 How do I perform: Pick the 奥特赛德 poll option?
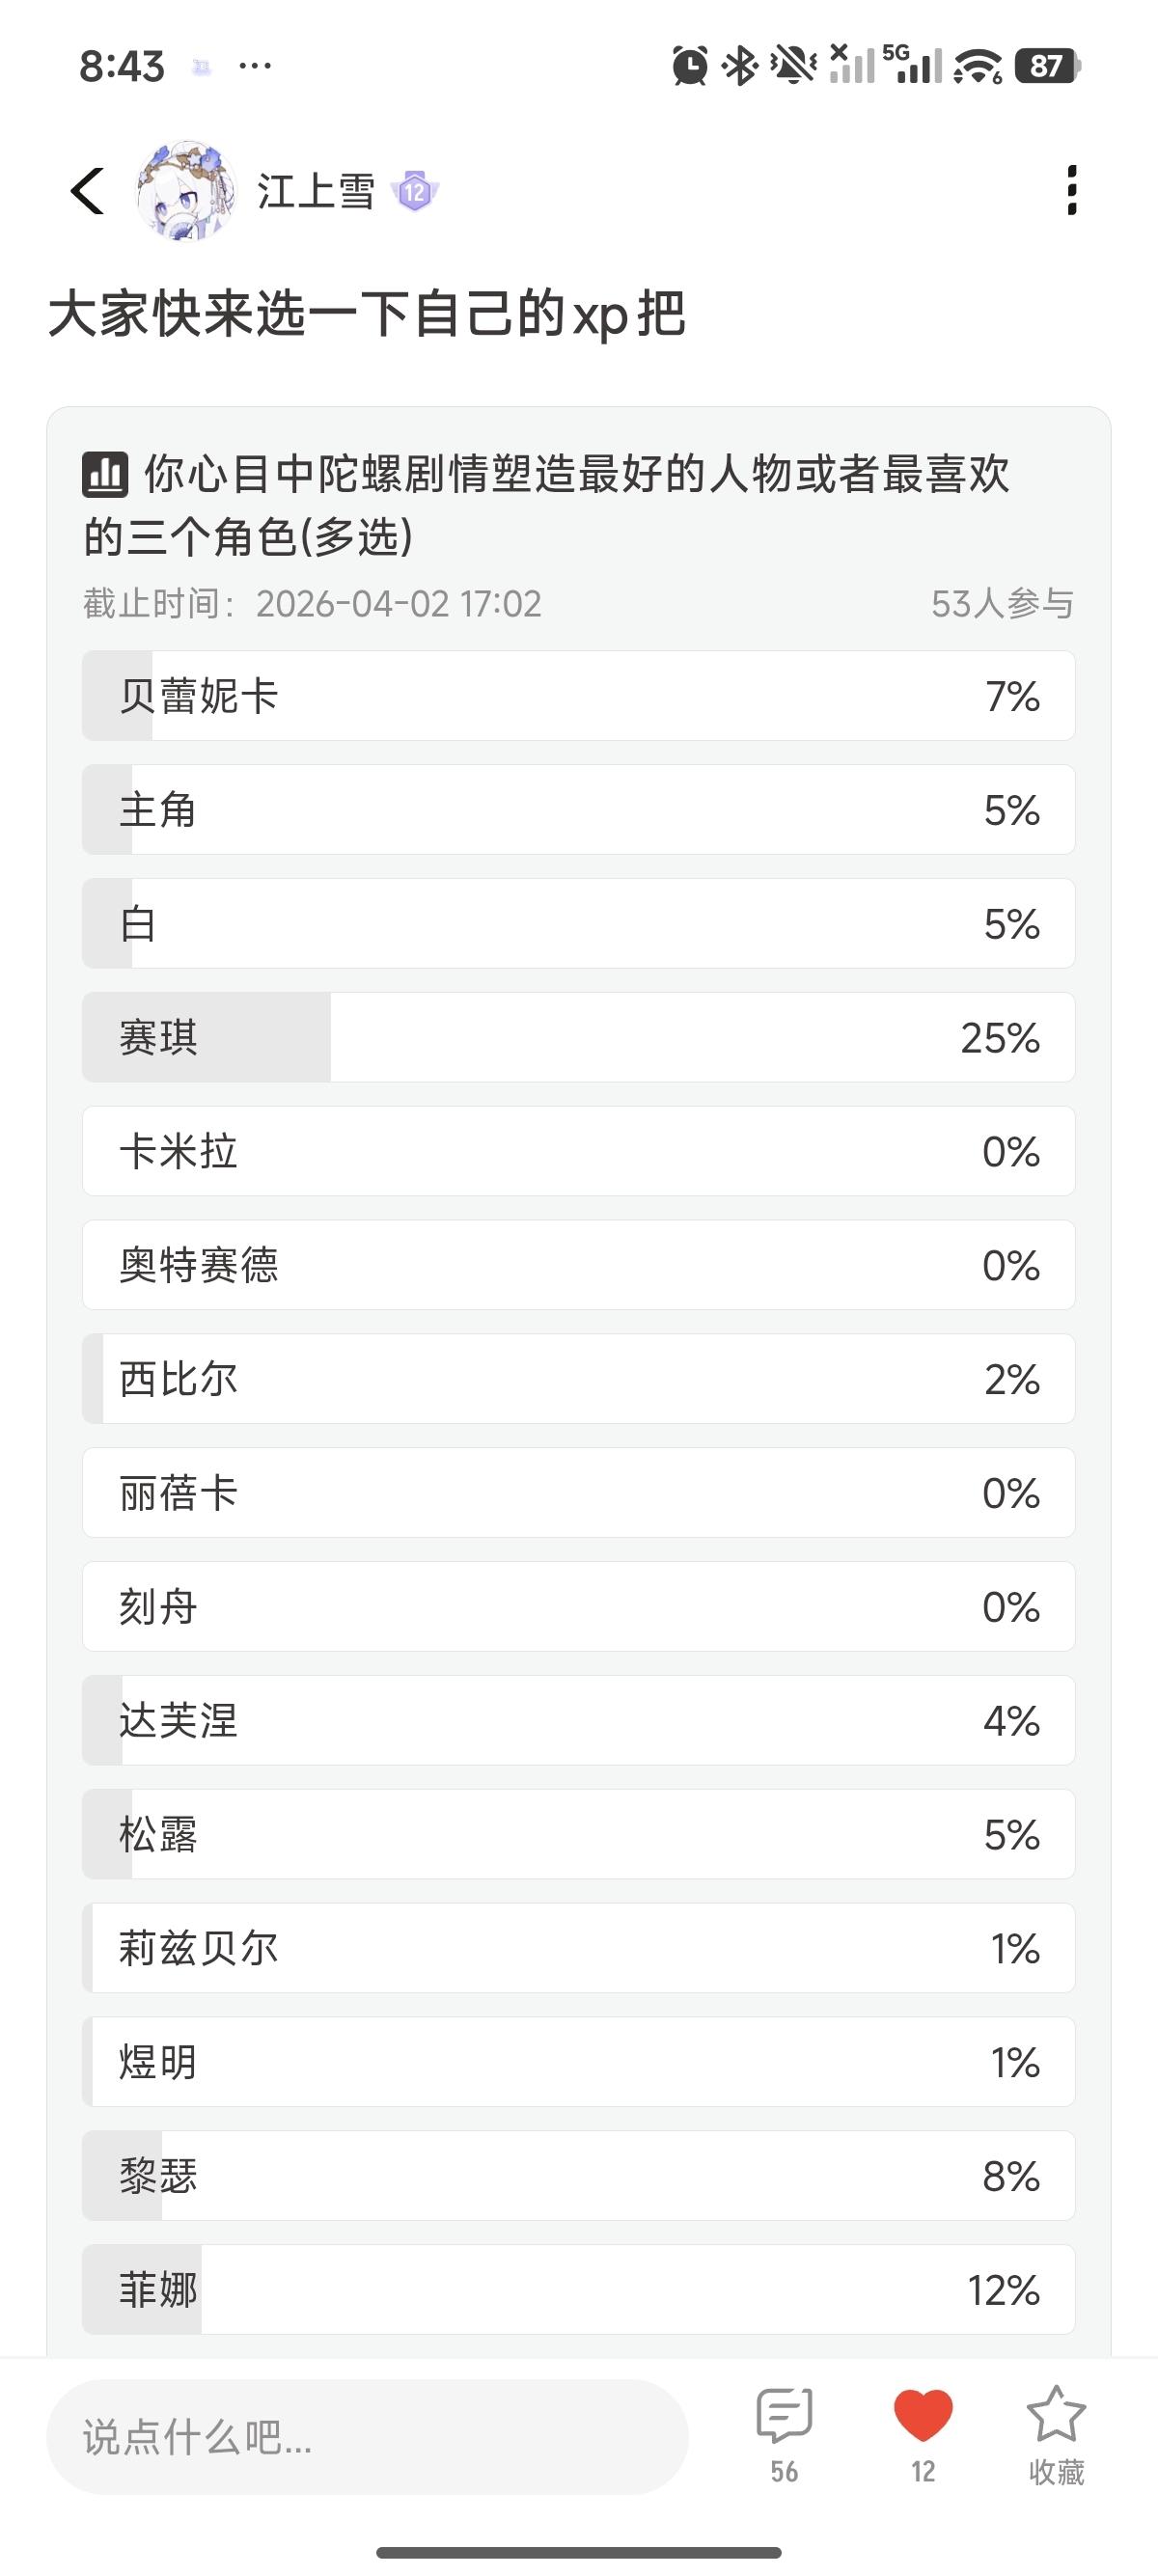578,1265
